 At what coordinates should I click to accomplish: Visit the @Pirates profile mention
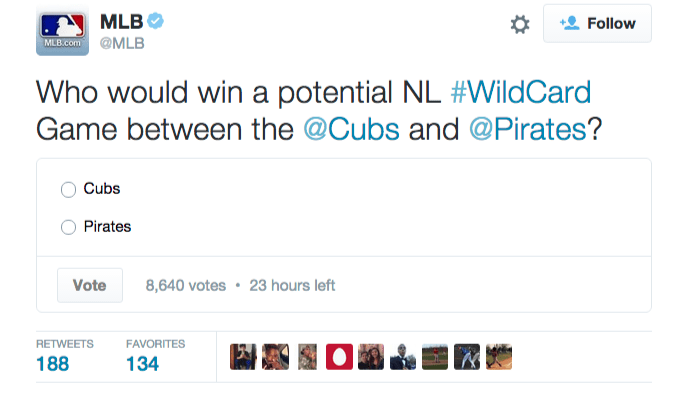527,129
